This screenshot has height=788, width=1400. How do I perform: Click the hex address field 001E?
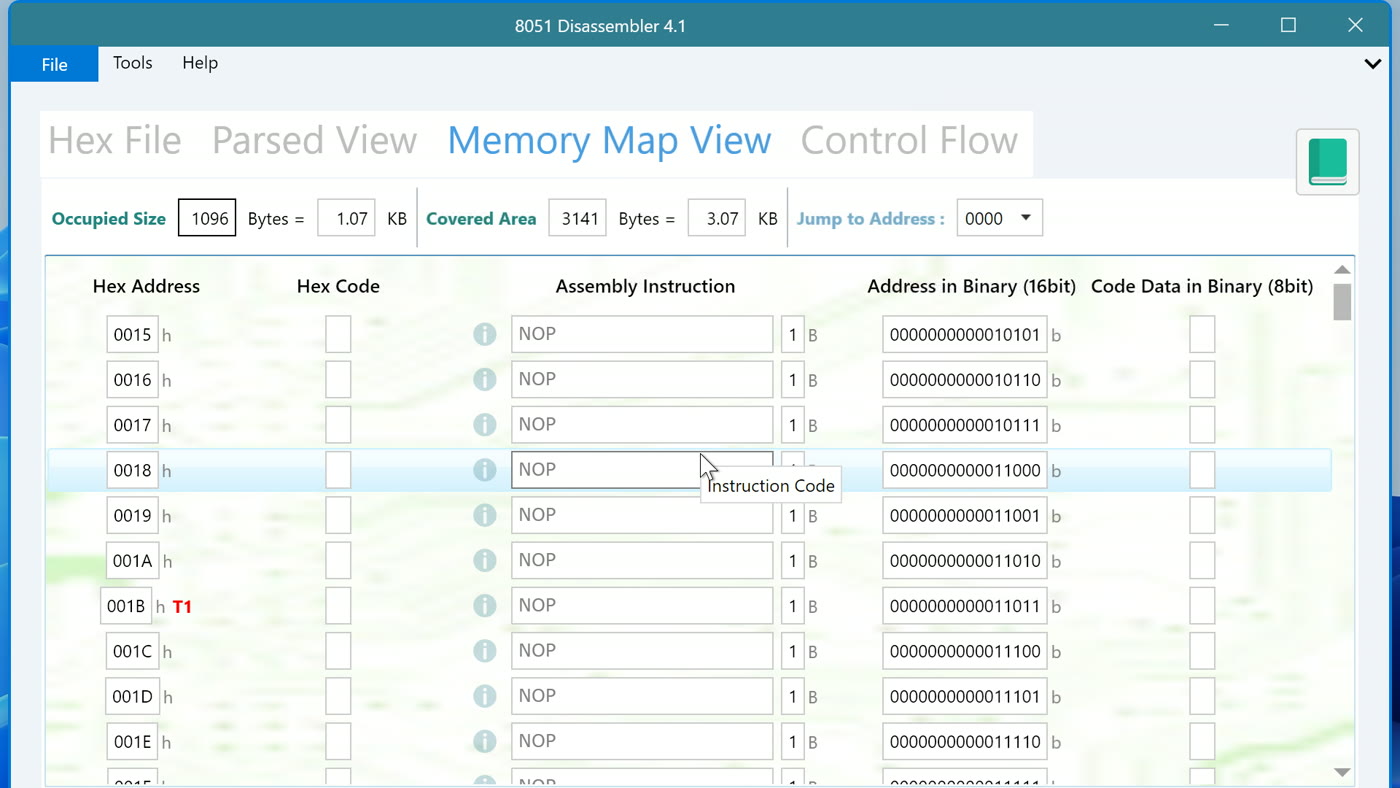click(132, 742)
